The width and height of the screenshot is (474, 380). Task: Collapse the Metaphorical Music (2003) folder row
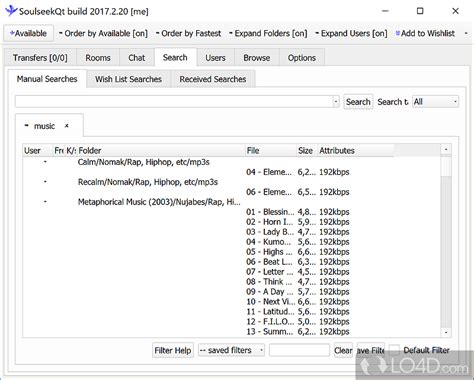(45, 202)
